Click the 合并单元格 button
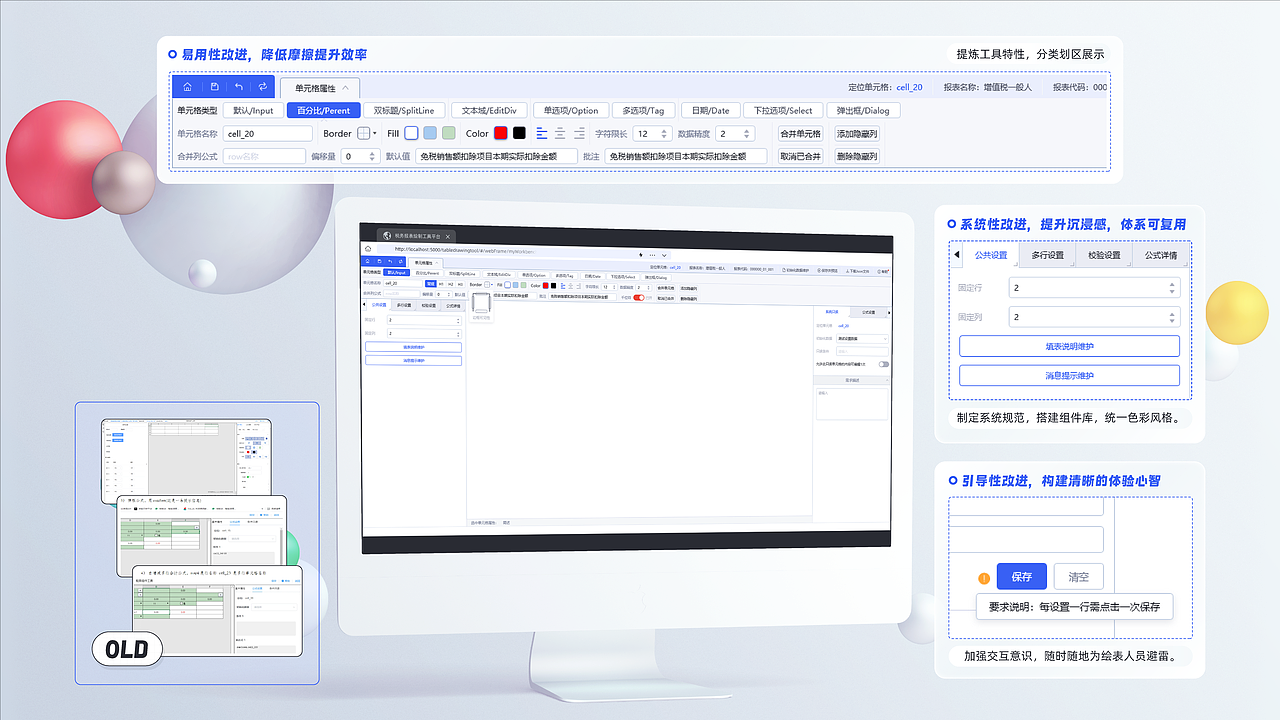Image resolution: width=1280 pixels, height=720 pixels. 800,133
